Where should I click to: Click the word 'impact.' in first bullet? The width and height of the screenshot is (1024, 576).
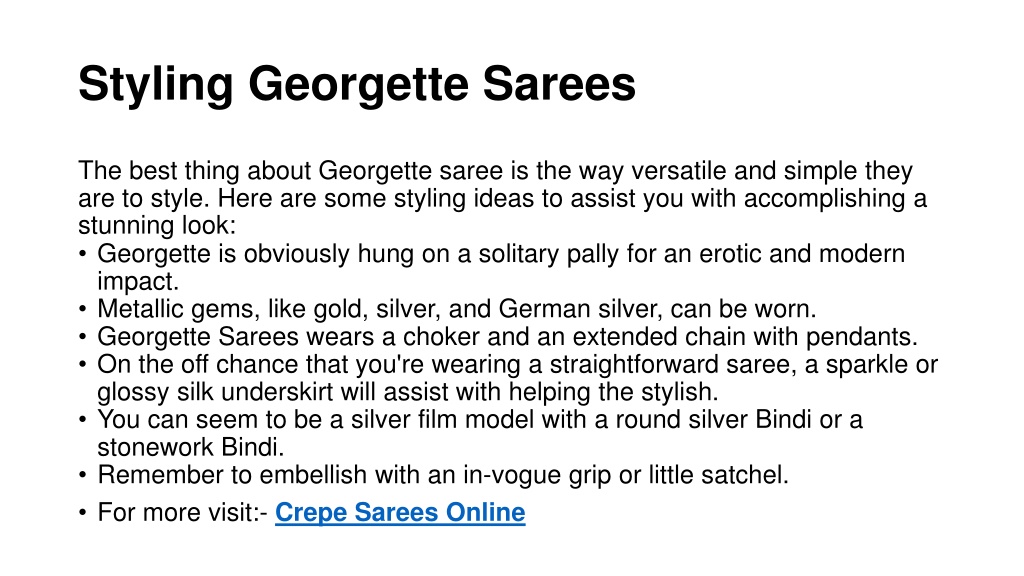[x=138, y=281]
